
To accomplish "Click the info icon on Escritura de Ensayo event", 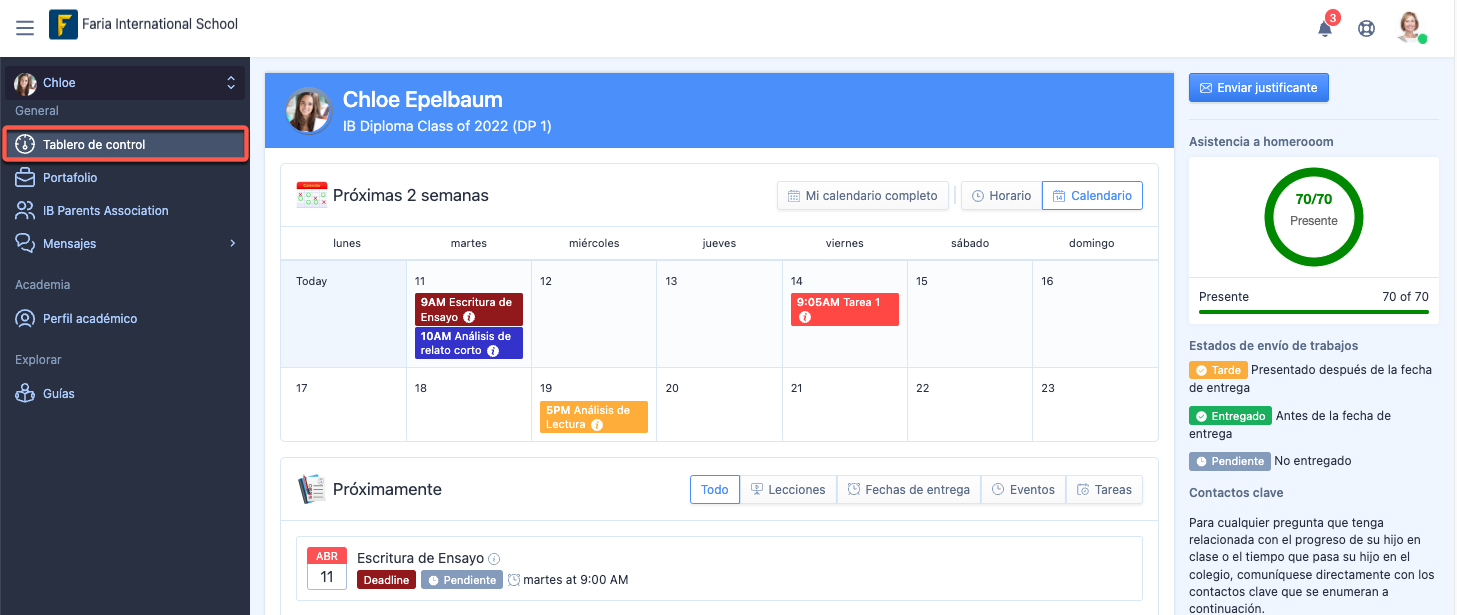I will pos(469,317).
